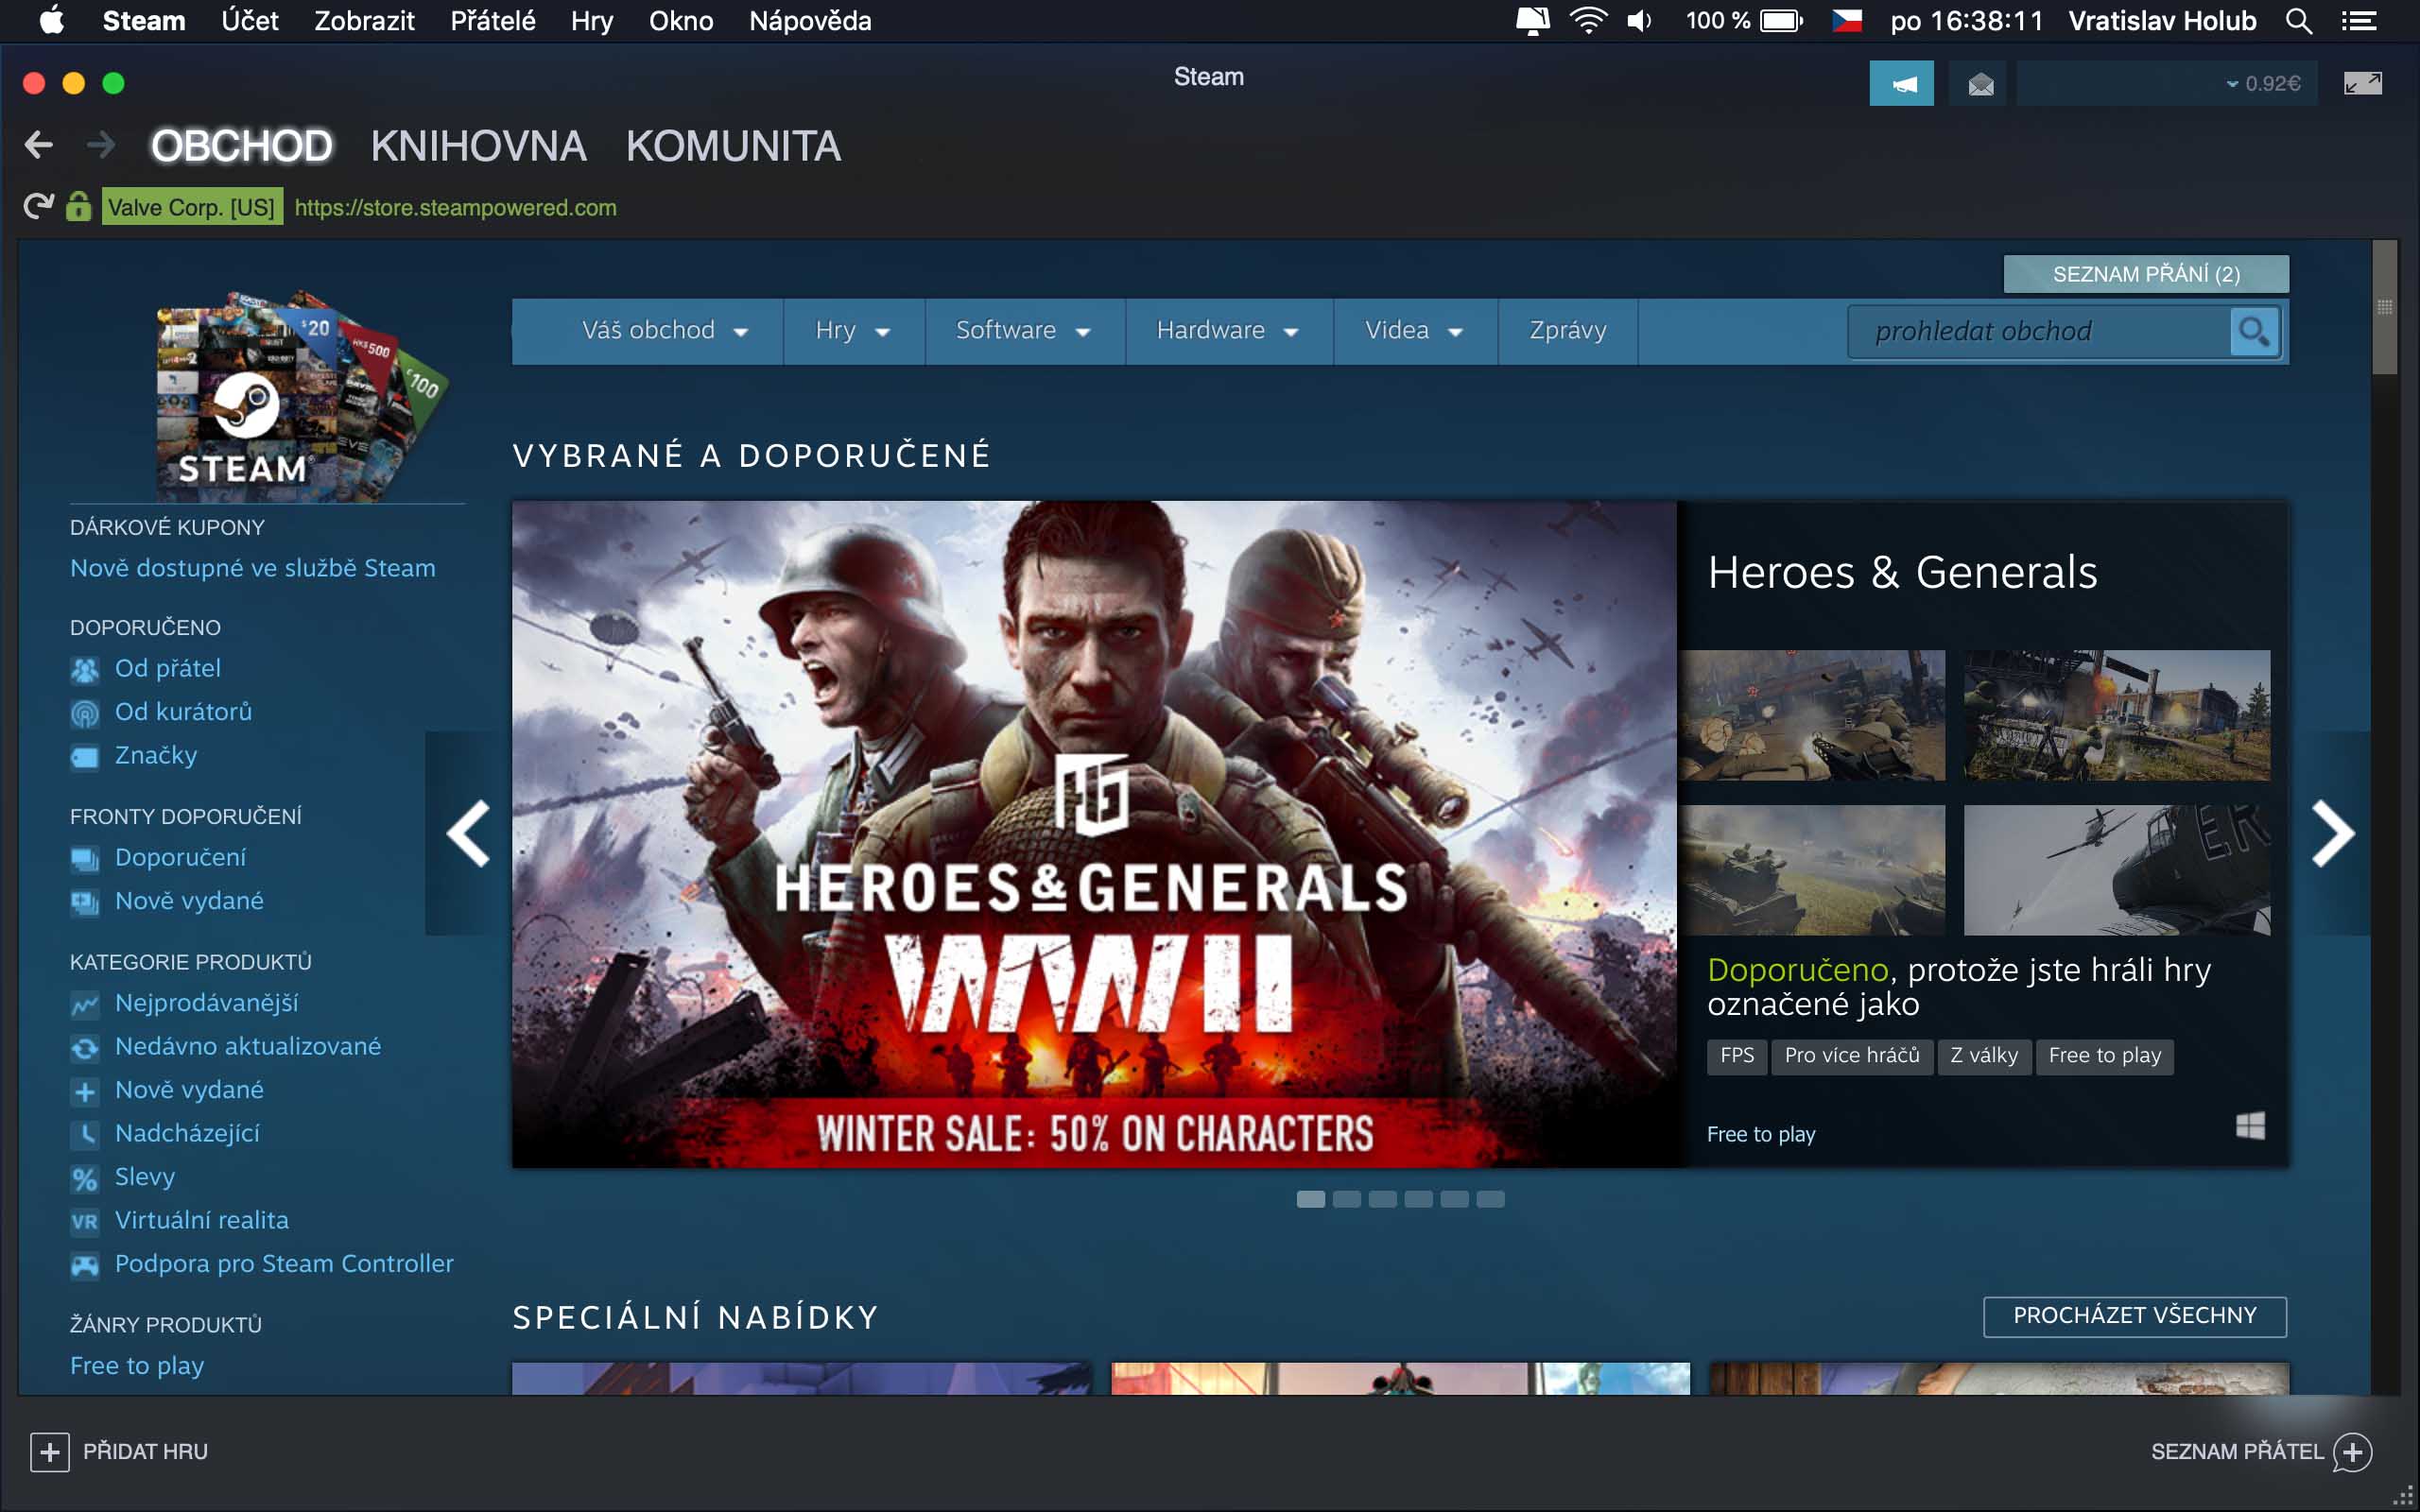Viewport: 2420px width, 1512px height.
Task: Click the store search magnifier button
Action: pyautogui.click(x=2254, y=331)
